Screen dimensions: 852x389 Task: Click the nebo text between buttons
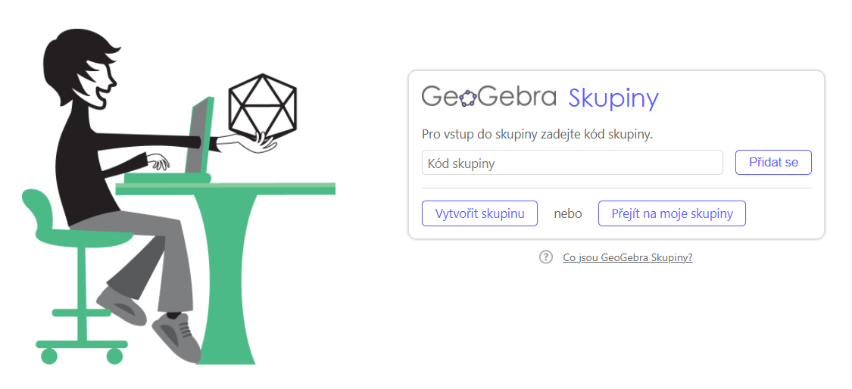[x=568, y=214]
